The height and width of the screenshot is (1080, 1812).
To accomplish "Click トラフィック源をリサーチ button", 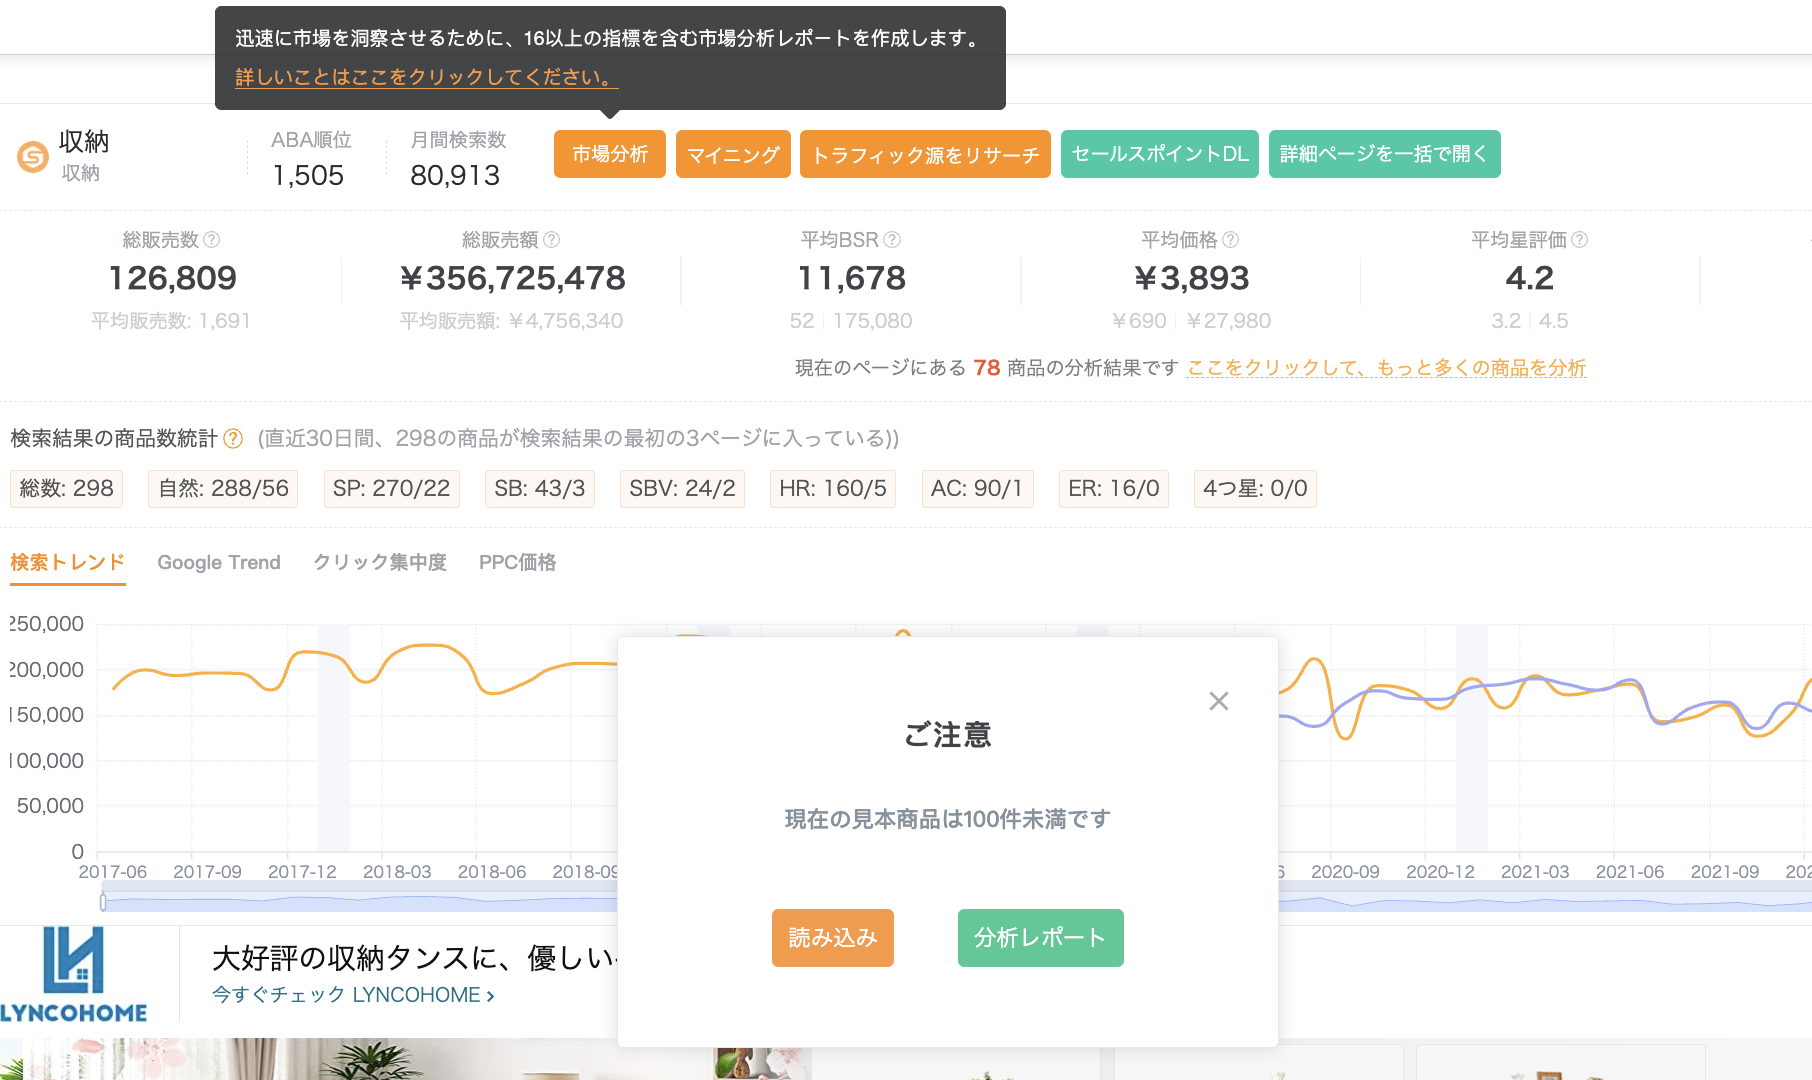I will tap(925, 154).
